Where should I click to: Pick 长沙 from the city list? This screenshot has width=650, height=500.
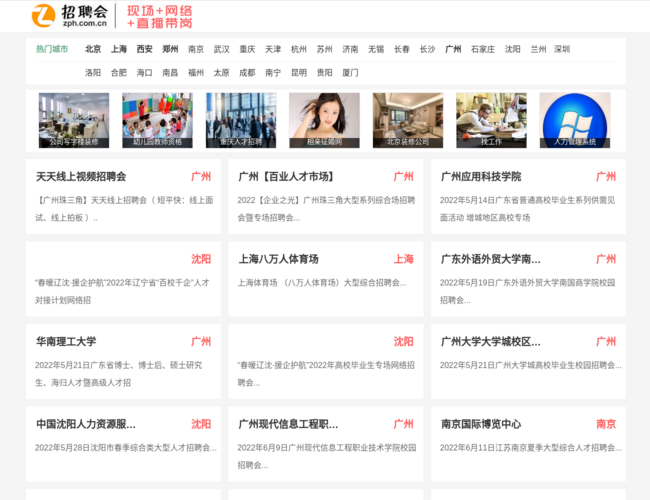click(427, 49)
